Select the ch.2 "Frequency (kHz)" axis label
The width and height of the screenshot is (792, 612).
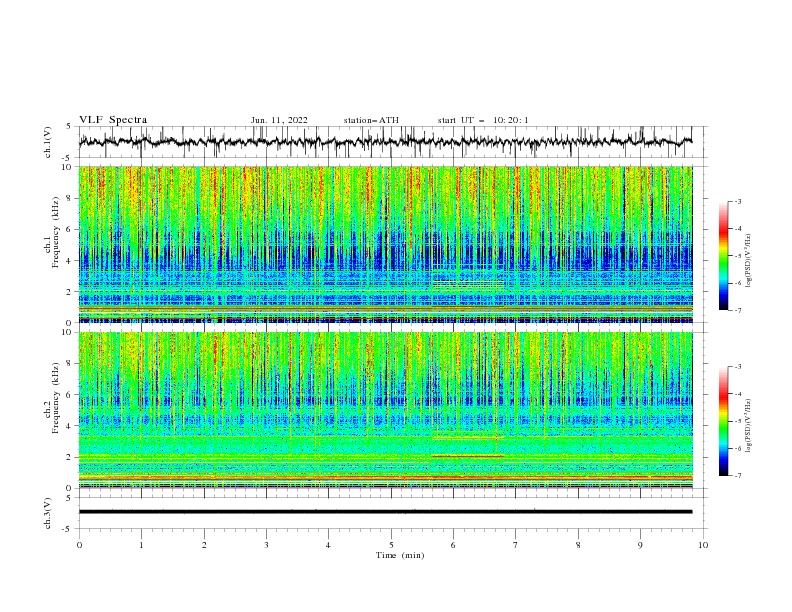point(55,398)
